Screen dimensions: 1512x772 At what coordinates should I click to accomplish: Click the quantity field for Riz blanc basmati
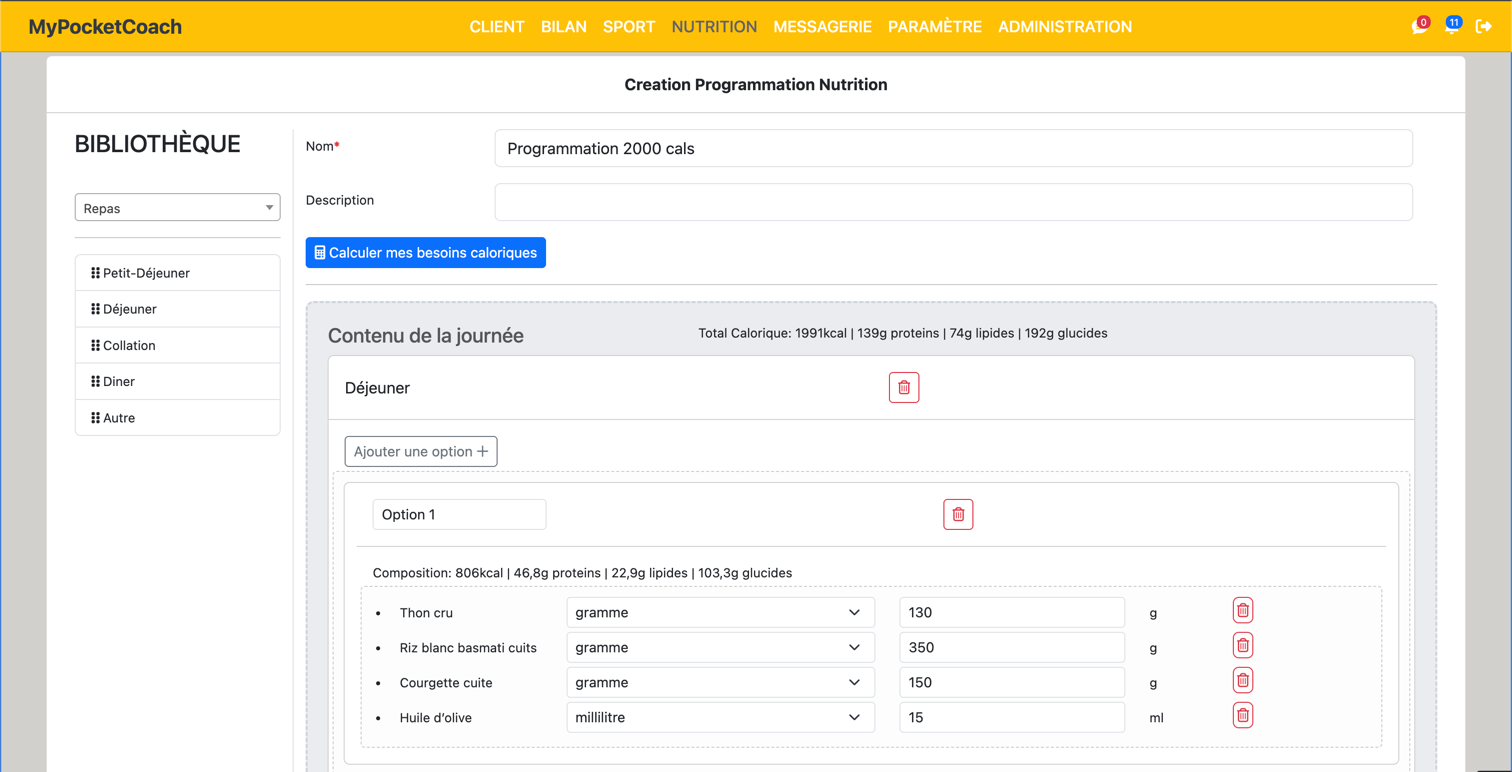[x=1011, y=648]
